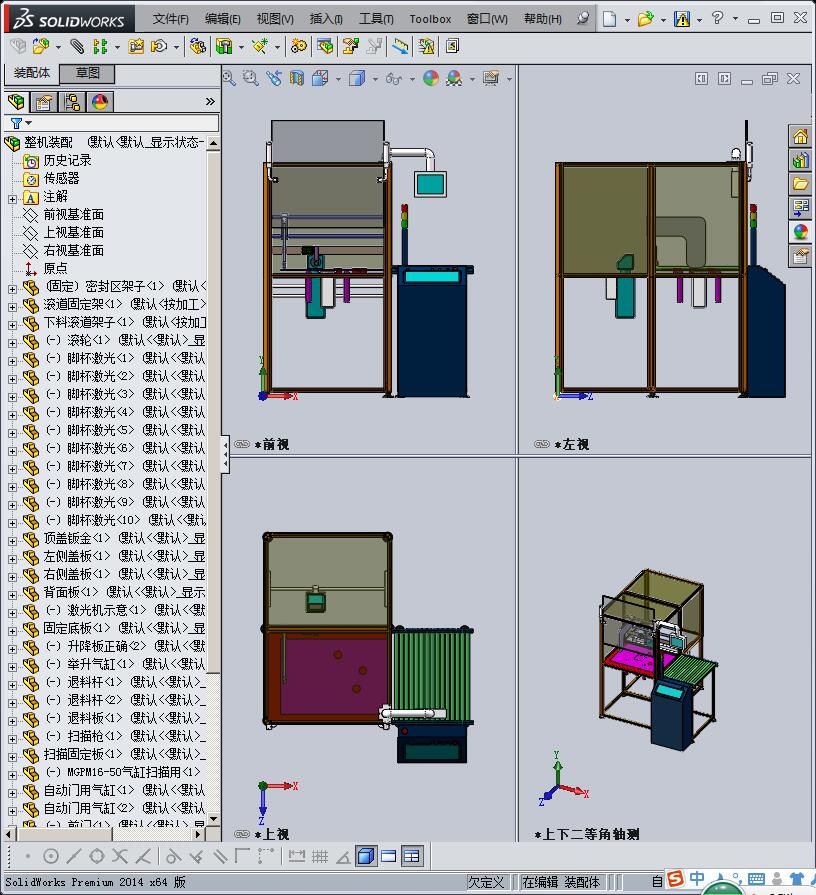The image size is (816, 895).
Task: Open View Orientation dropdown arrow
Action: pos(338,79)
